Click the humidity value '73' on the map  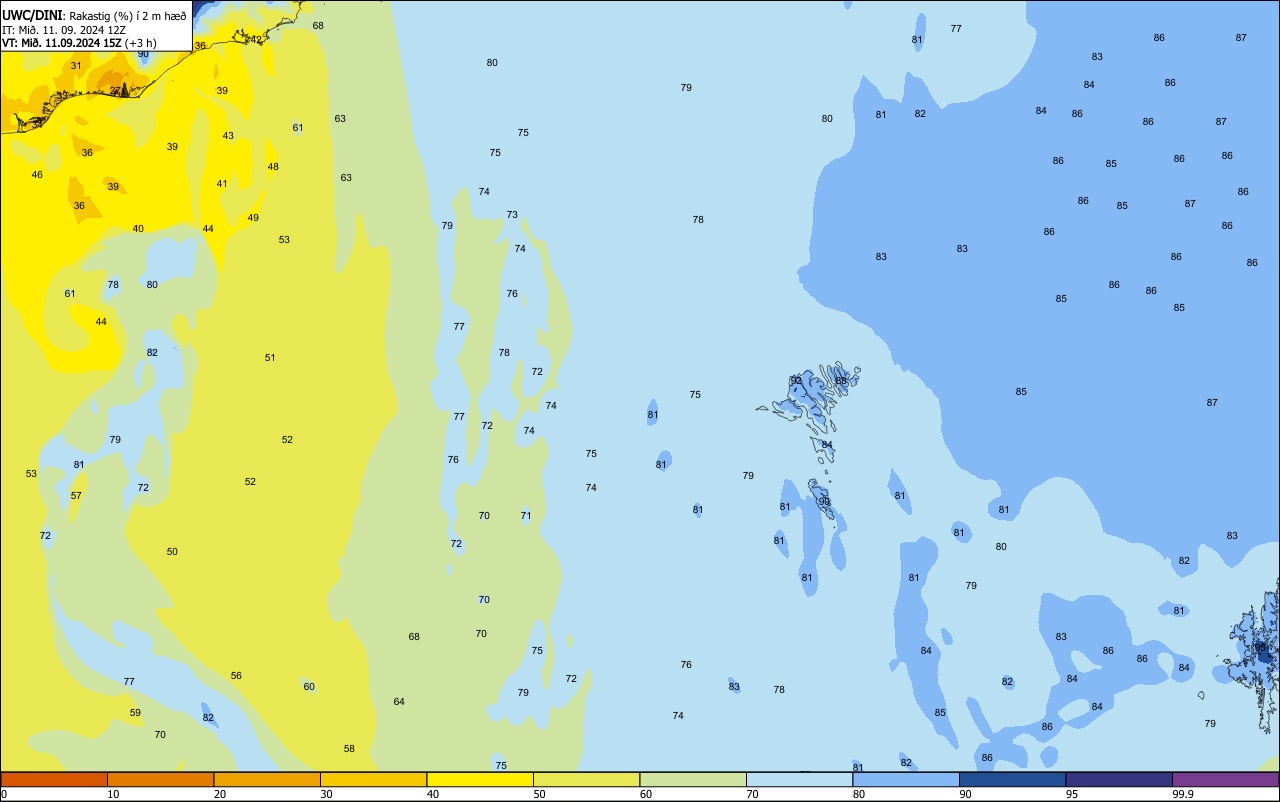(512, 215)
